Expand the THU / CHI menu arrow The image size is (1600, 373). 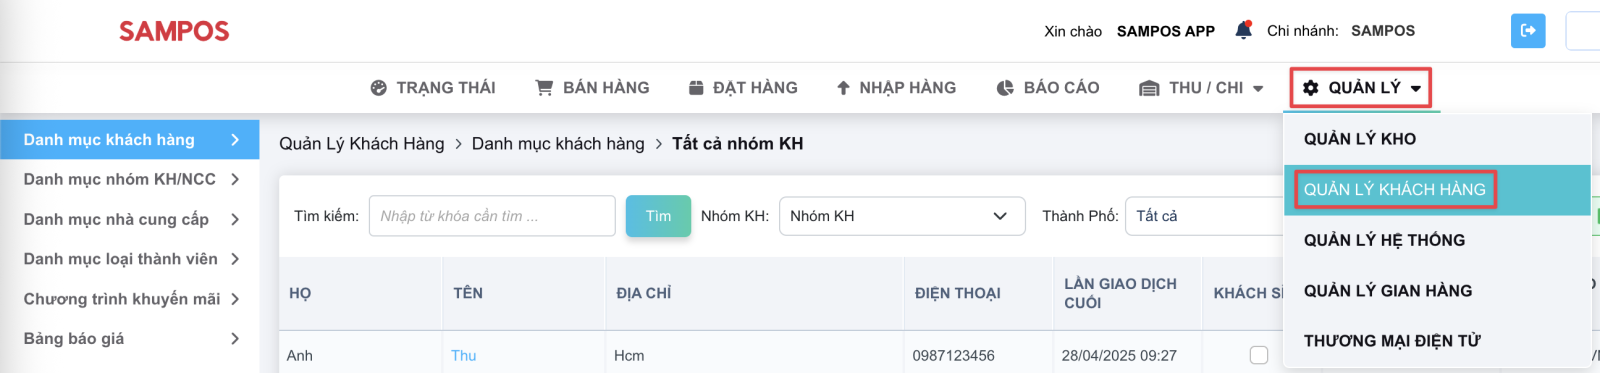[1258, 89]
